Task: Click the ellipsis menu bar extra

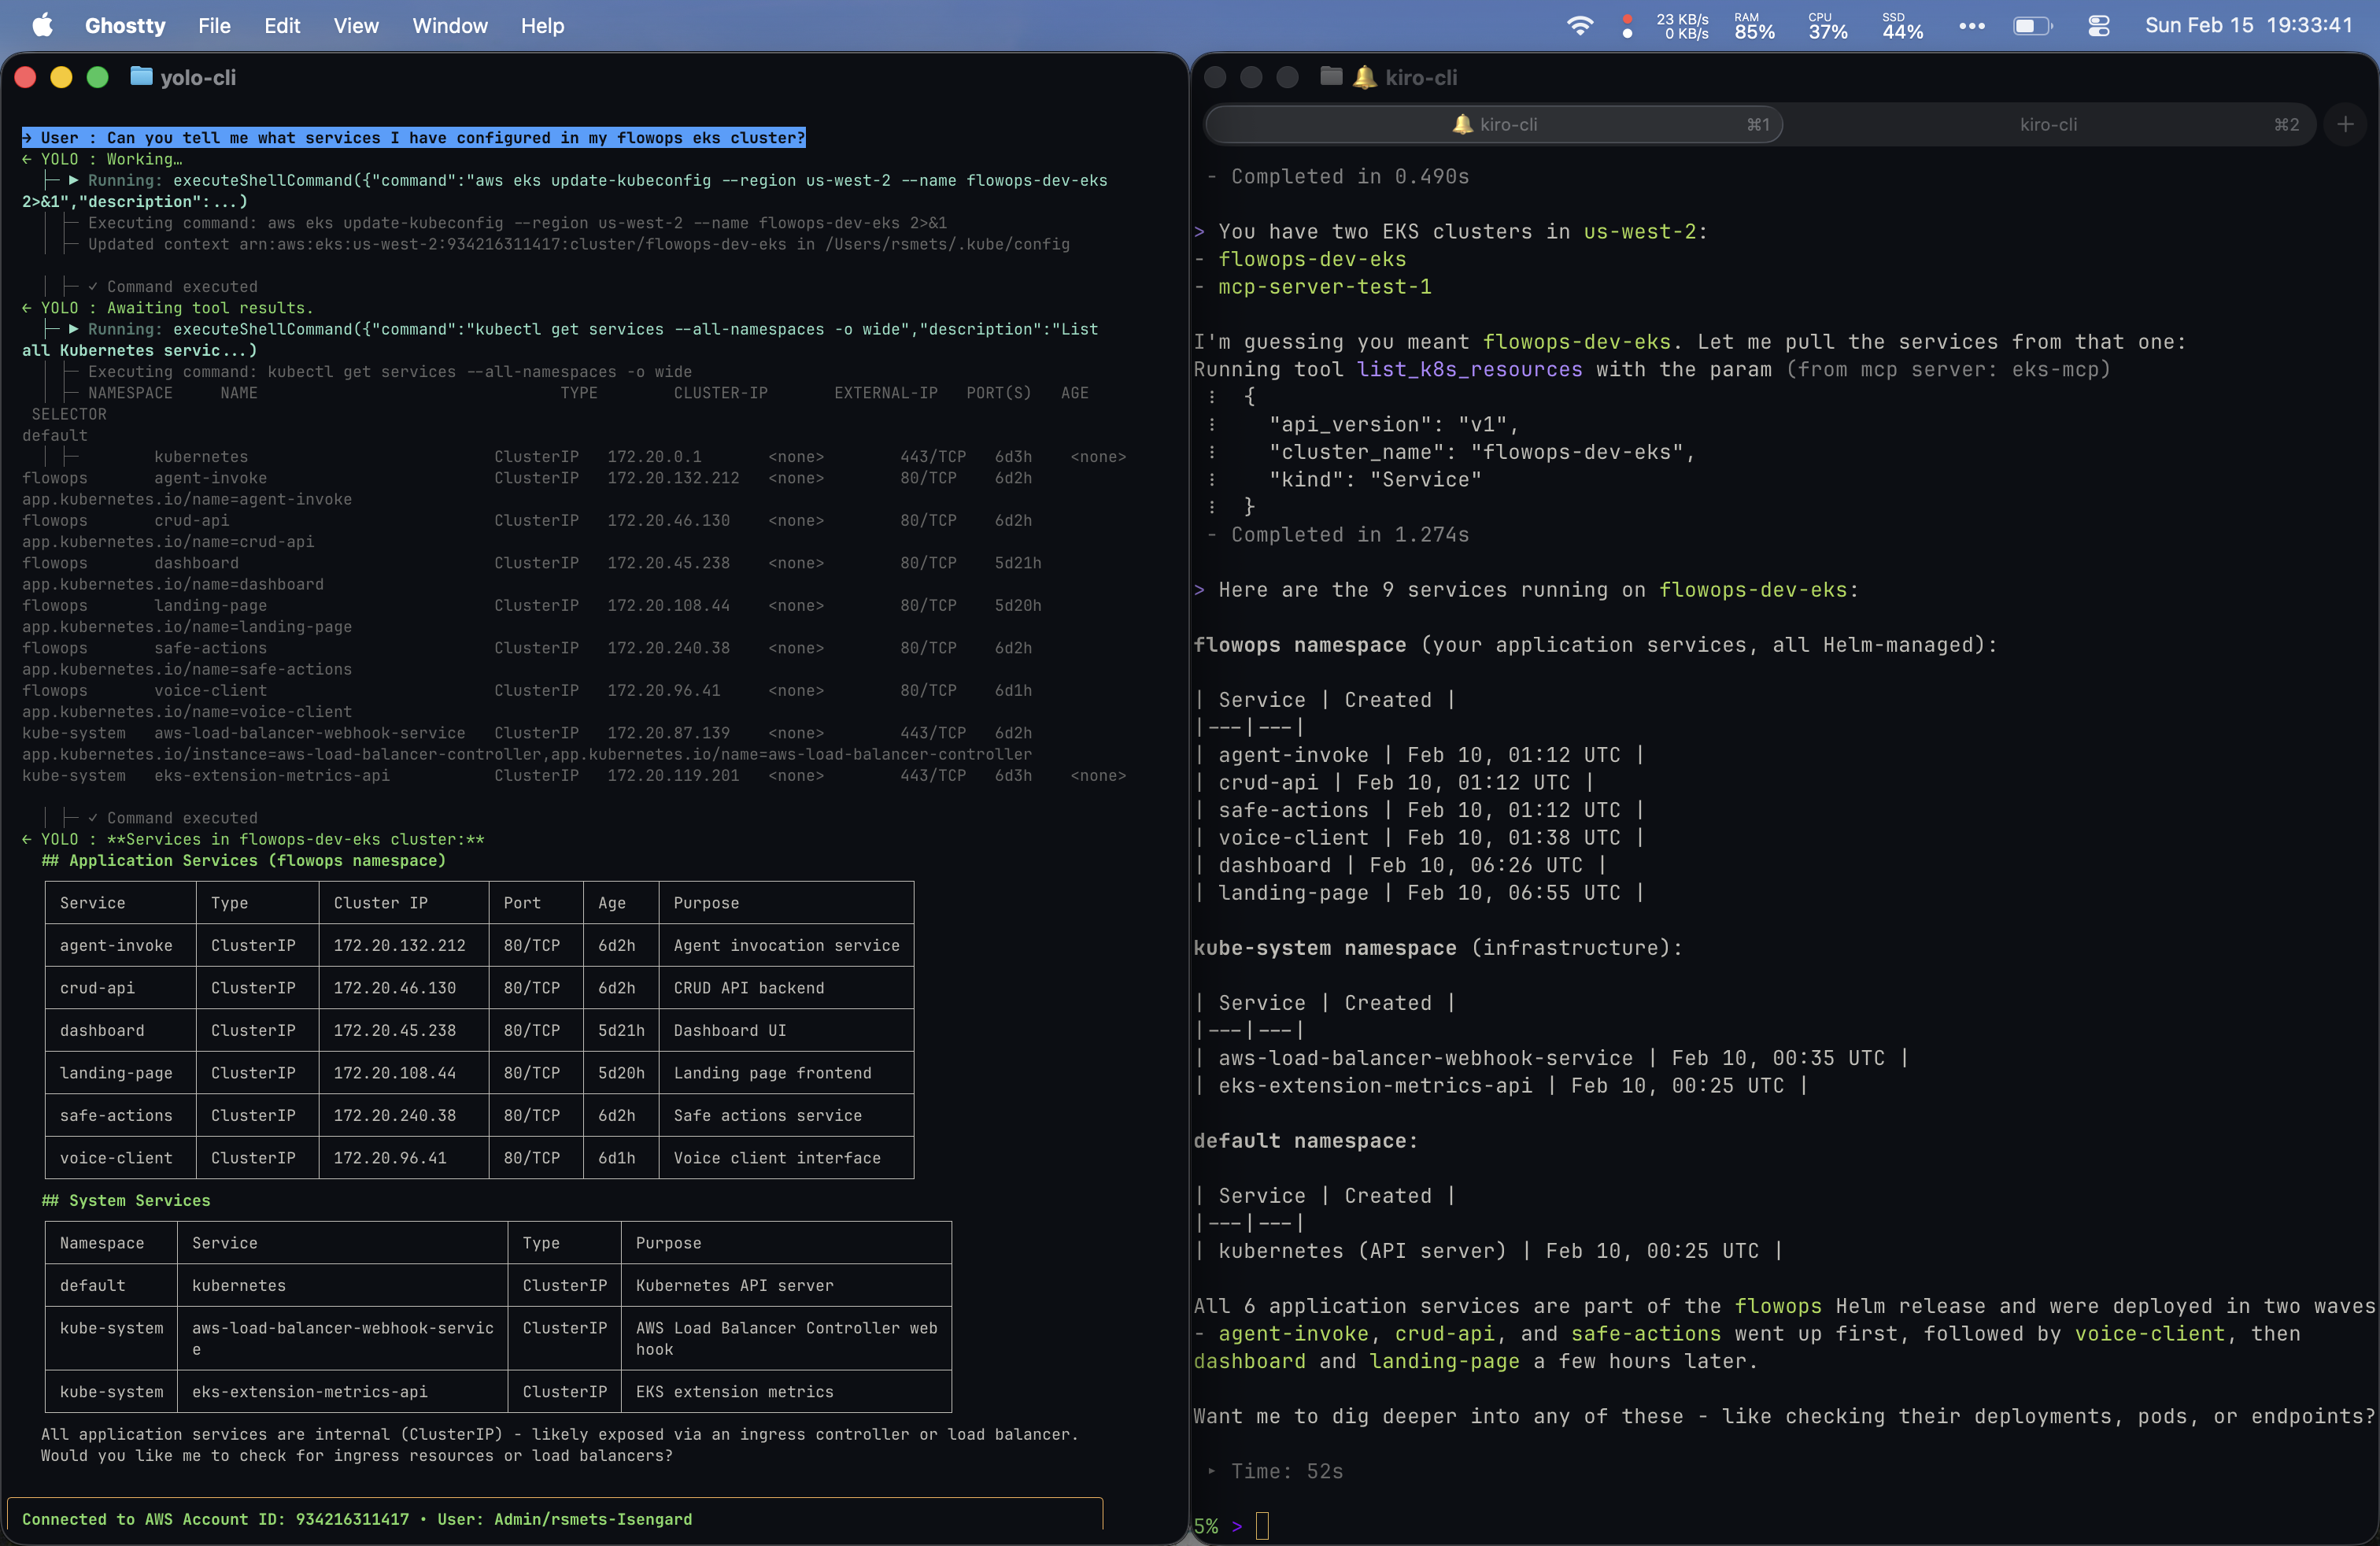Action: point(1972,25)
